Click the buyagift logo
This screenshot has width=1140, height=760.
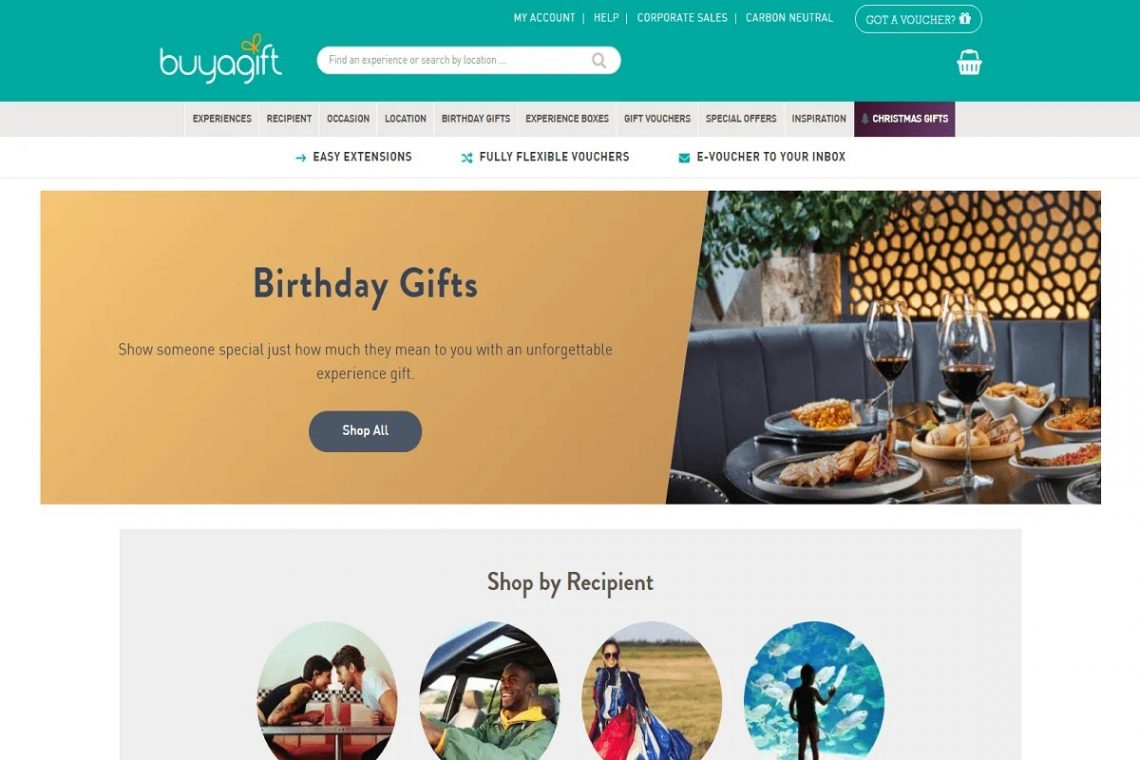pos(220,59)
